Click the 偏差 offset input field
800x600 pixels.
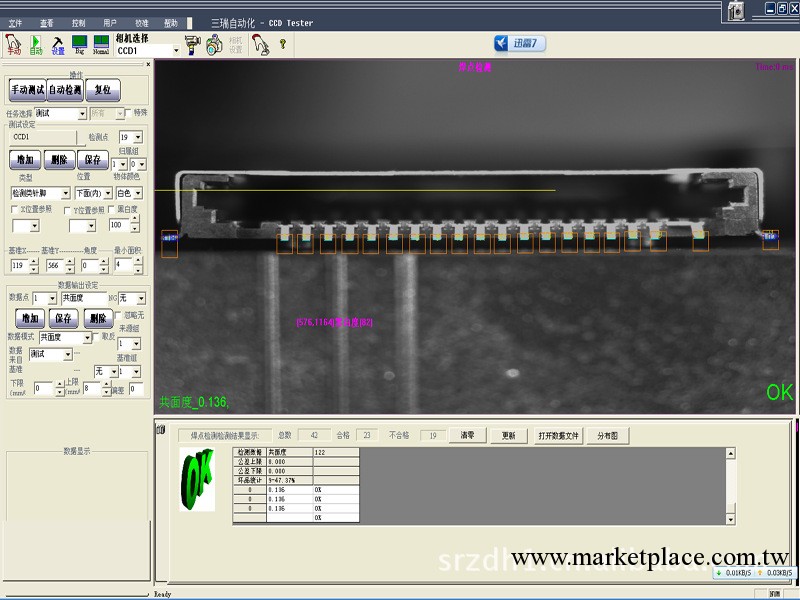coord(136,389)
